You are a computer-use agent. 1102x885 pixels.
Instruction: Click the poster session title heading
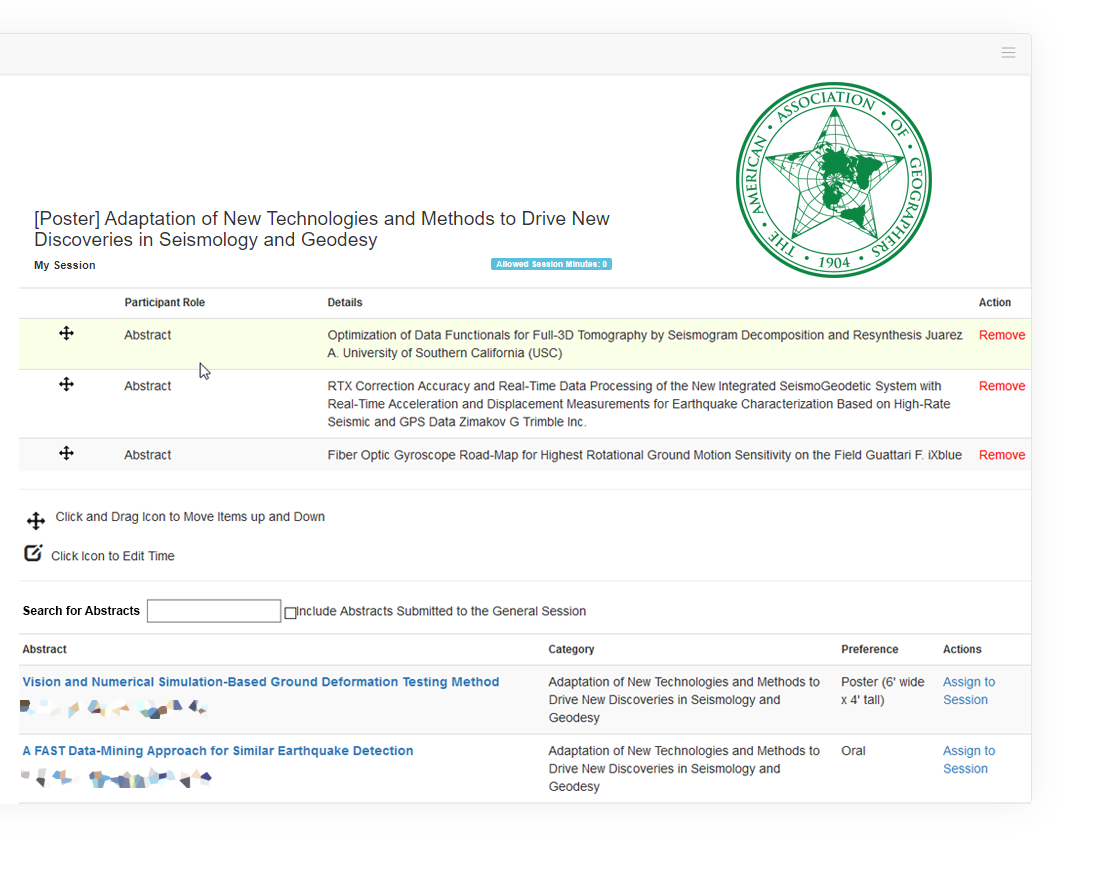[322, 229]
